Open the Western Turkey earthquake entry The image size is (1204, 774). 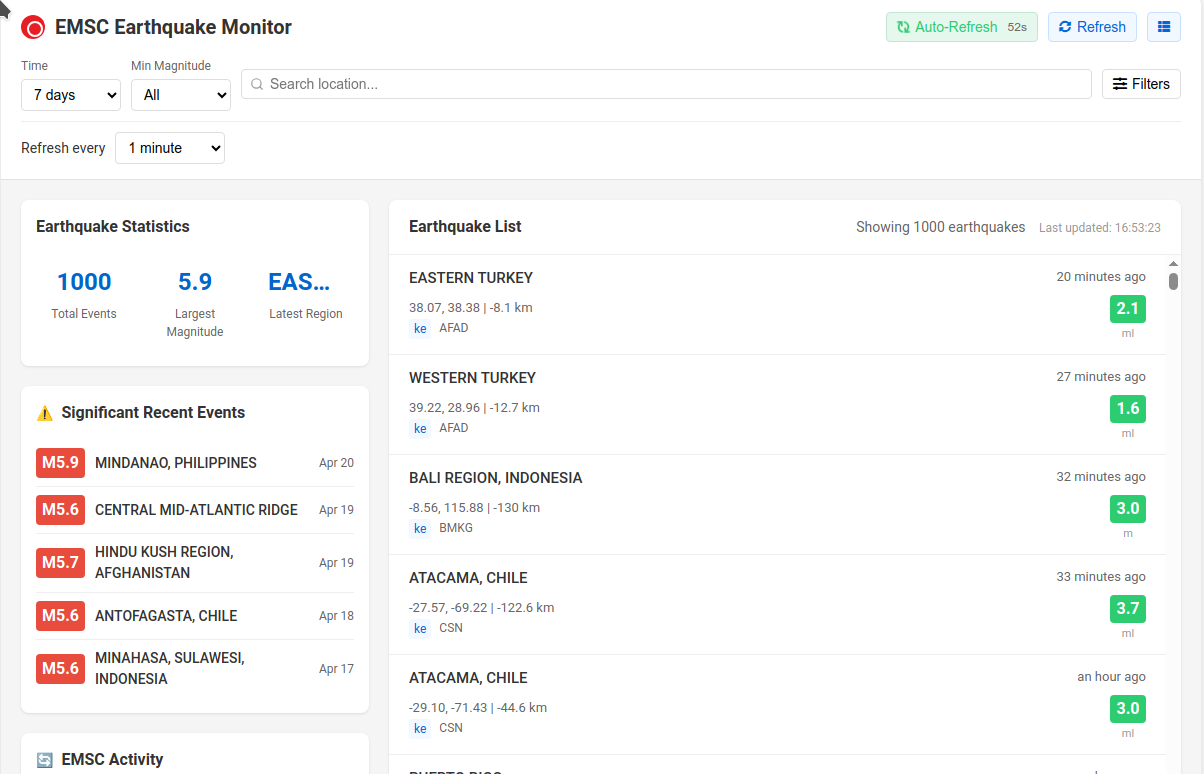point(472,378)
